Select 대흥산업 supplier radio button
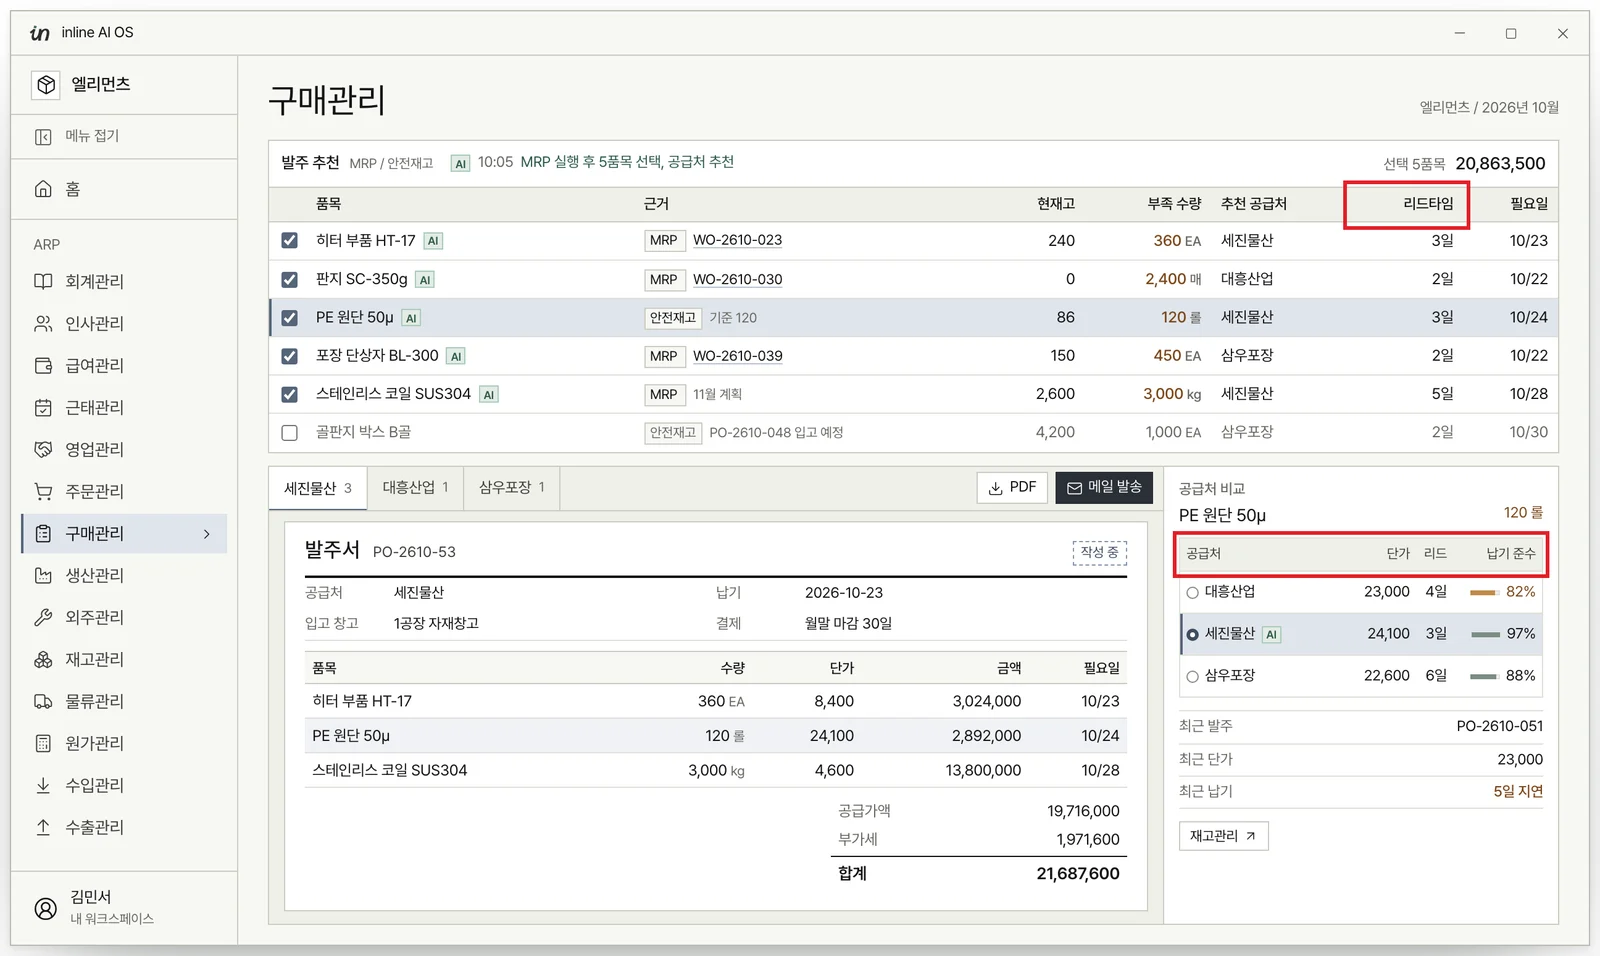 tap(1192, 593)
